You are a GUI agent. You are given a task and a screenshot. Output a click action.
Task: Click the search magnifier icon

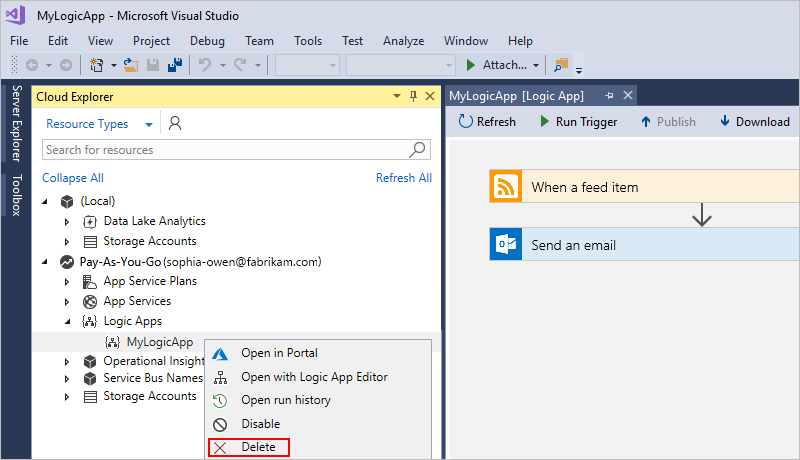(x=420, y=150)
